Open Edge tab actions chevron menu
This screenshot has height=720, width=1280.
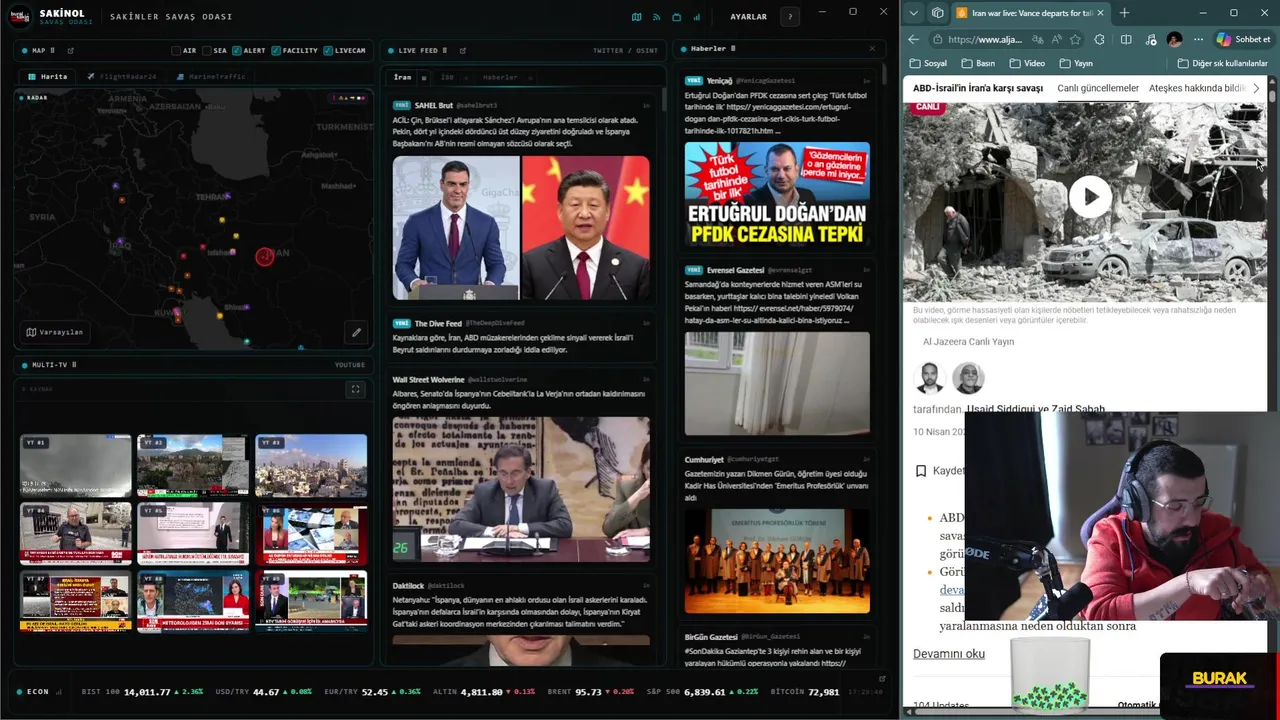(913, 13)
